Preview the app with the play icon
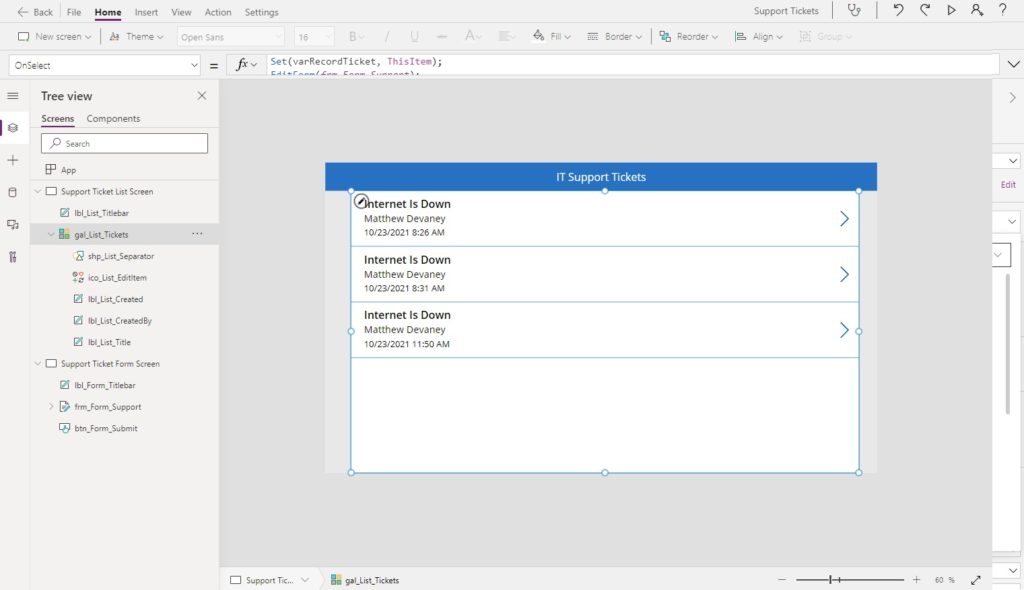The height and width of the screenshot is (590, 1024). 951,10
